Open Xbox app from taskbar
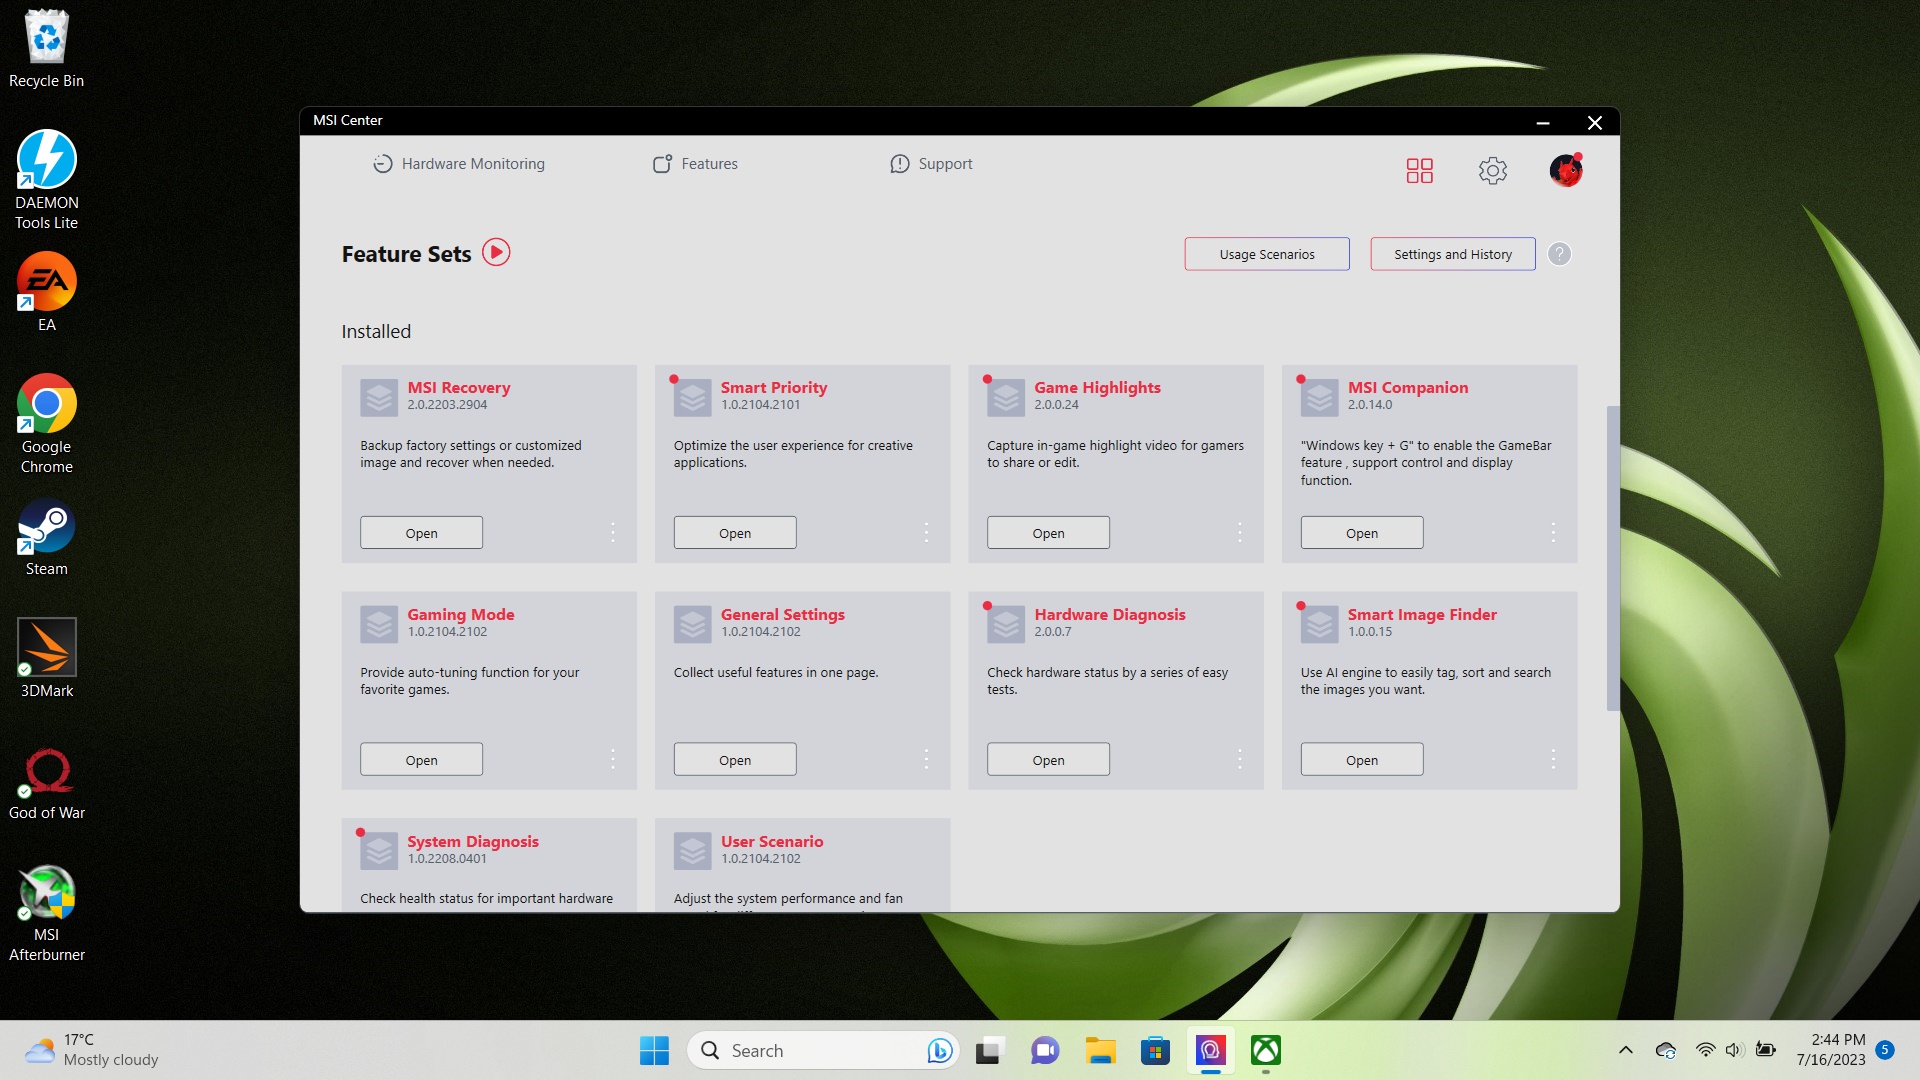The width and height of the screenshot is (1920, 1080). click(x=1265, y=1050)
